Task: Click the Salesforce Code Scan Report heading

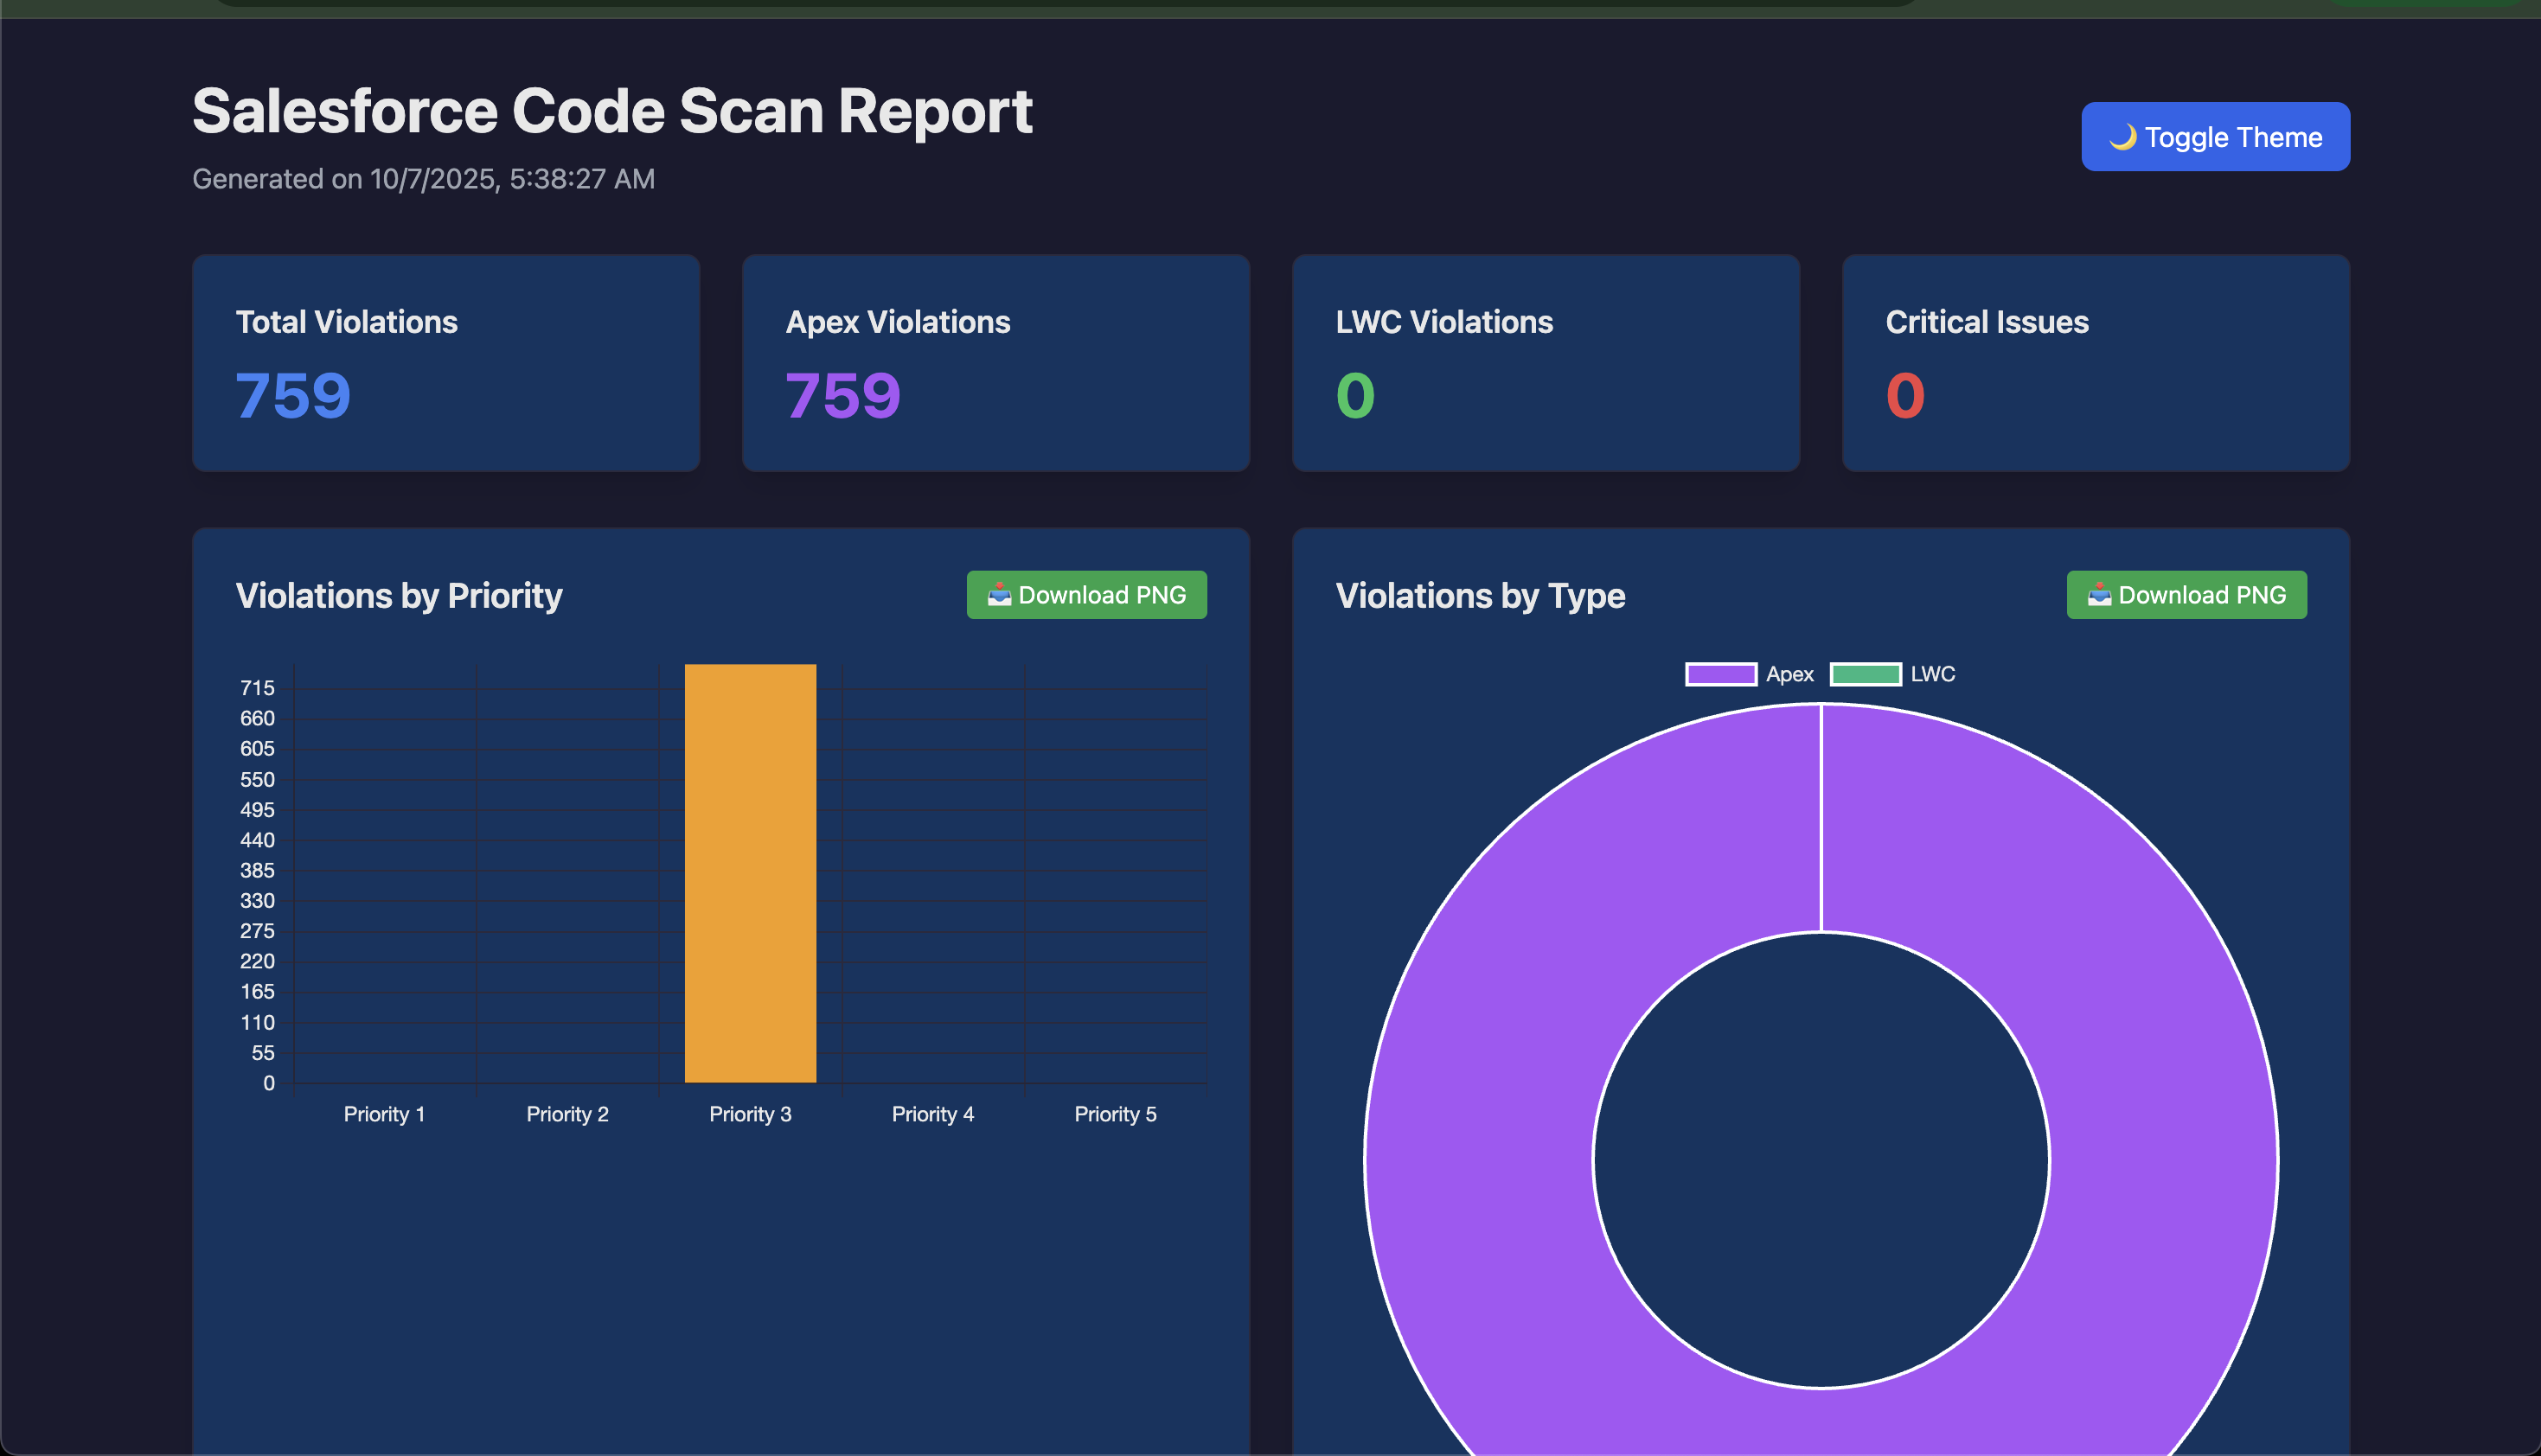Action: click(612, 110)
